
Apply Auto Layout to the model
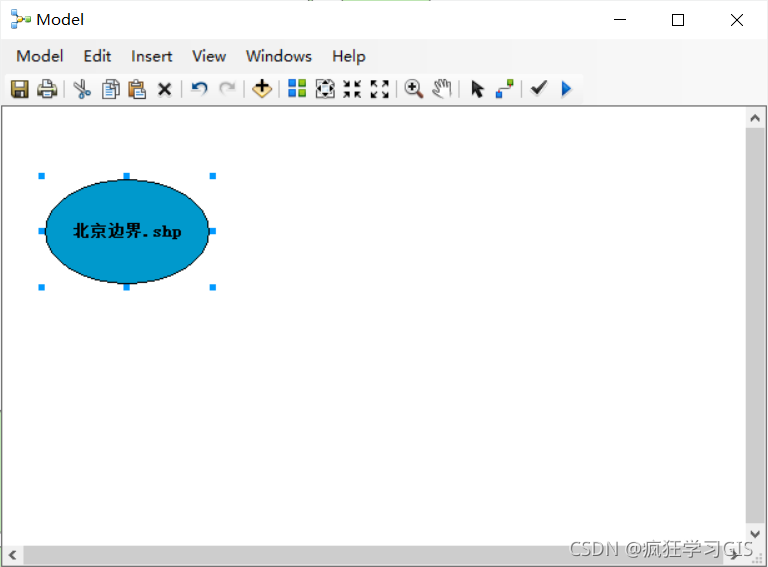click(297, 89)
